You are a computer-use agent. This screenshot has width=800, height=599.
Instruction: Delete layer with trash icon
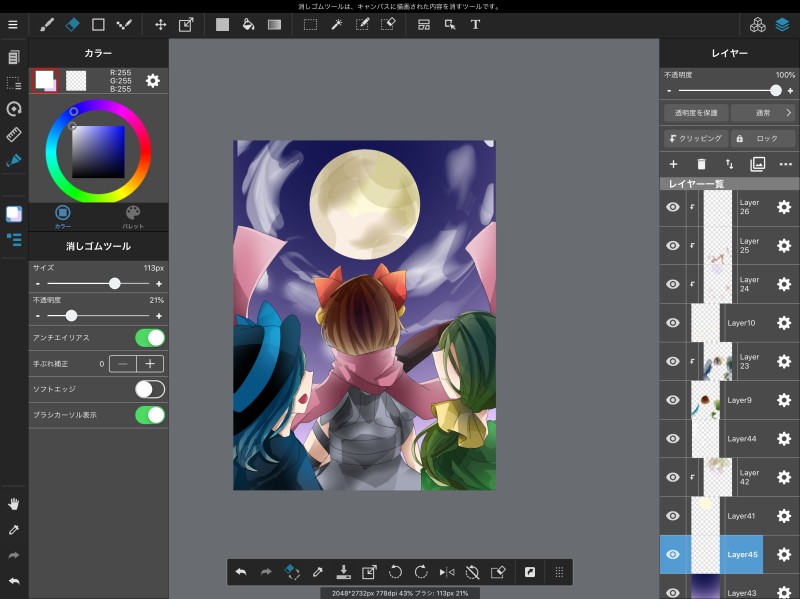point(701,164)
